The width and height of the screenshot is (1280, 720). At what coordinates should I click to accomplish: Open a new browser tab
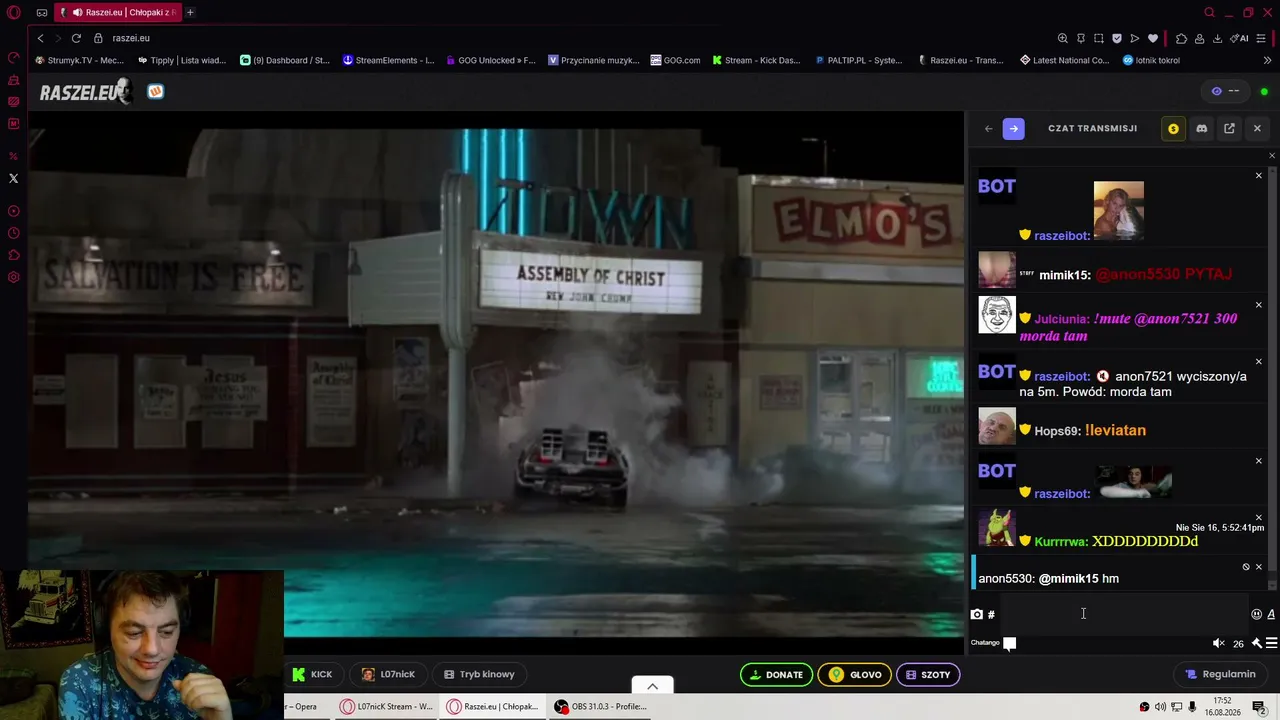190,13
